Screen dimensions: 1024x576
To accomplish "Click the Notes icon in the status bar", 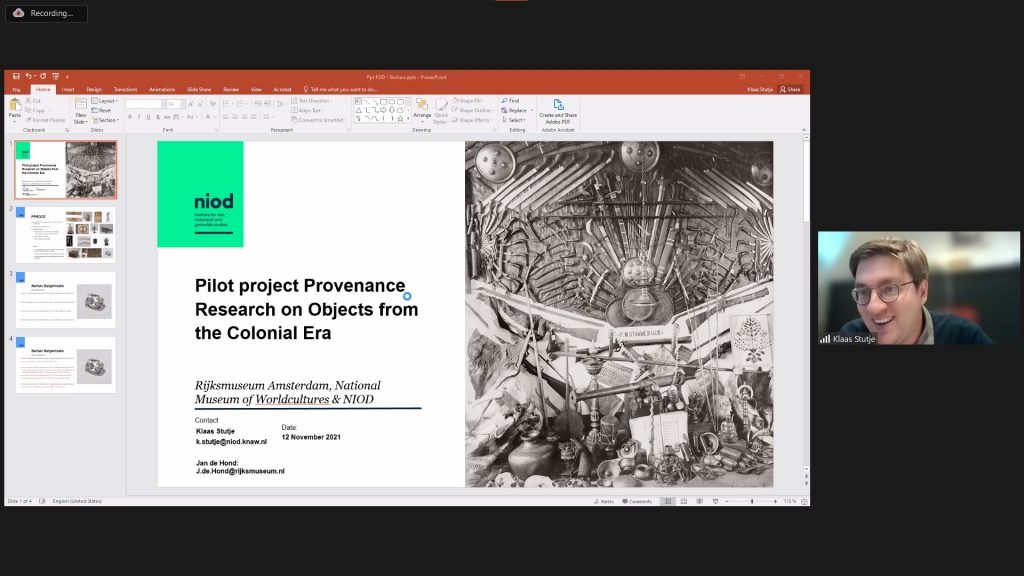I will tap(604, 501).
